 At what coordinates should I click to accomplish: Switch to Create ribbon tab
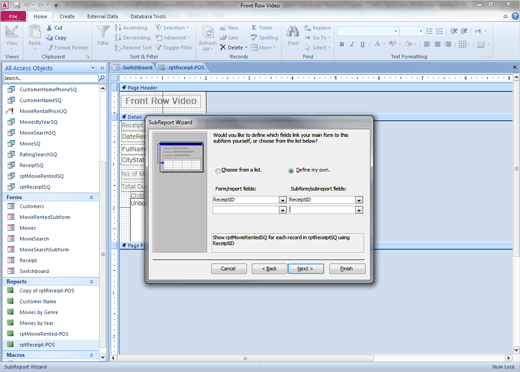click(x=67, y=16)
